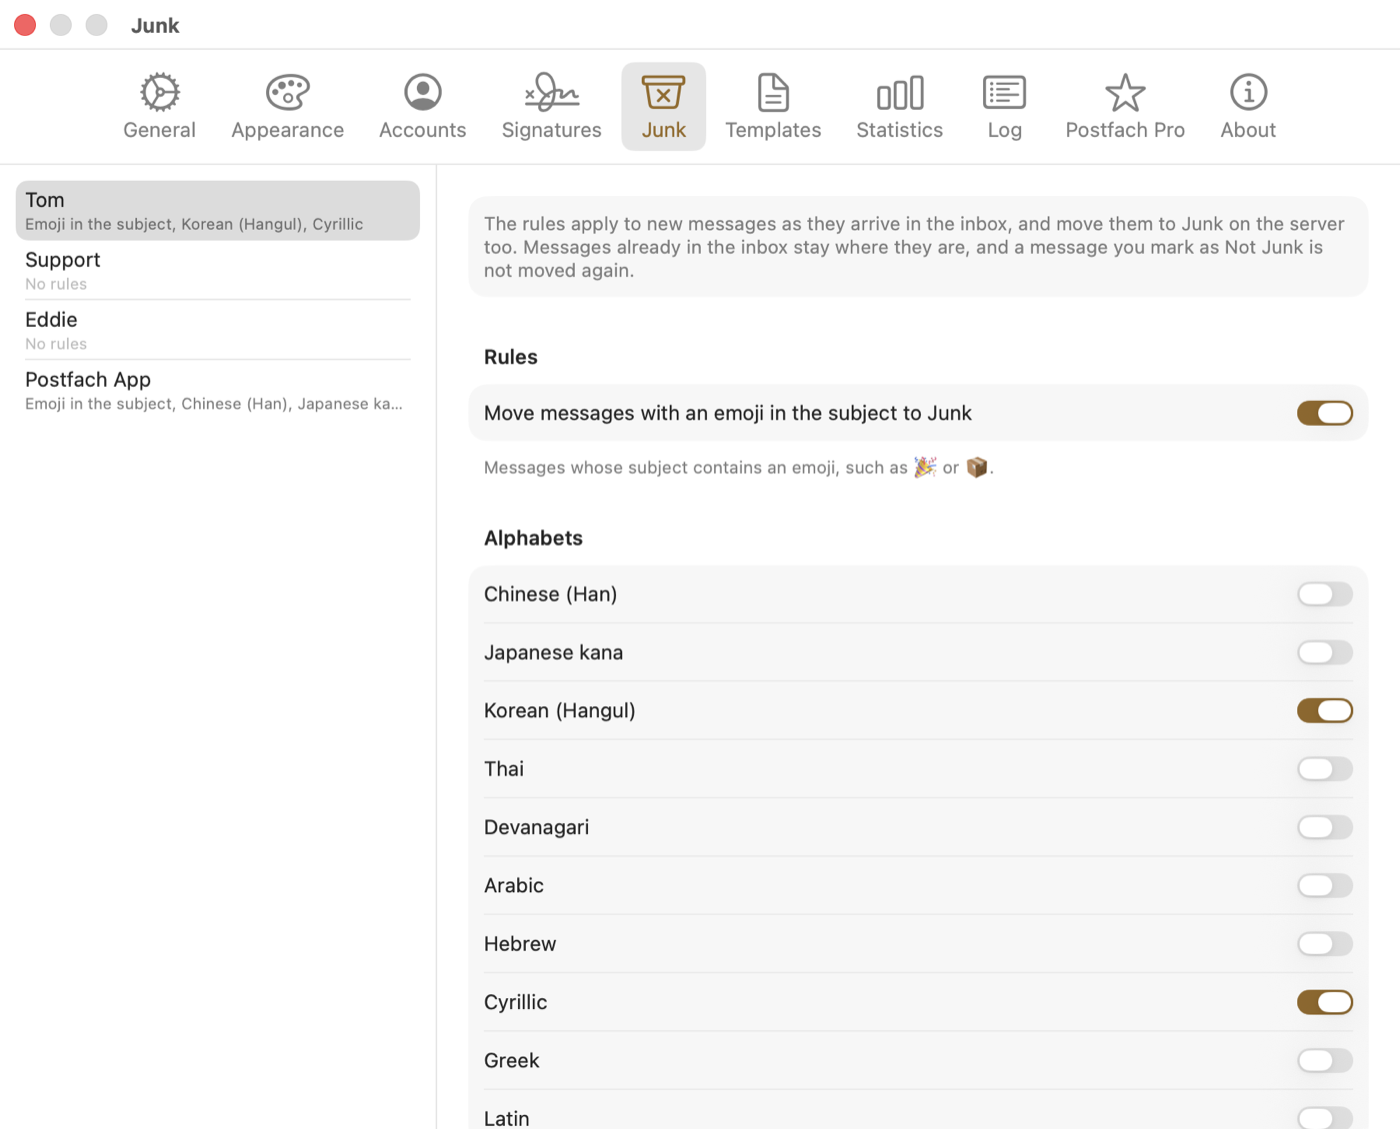1400x1129 pixels.
Task: Click the Rules section heading
Action: point(510,357)
